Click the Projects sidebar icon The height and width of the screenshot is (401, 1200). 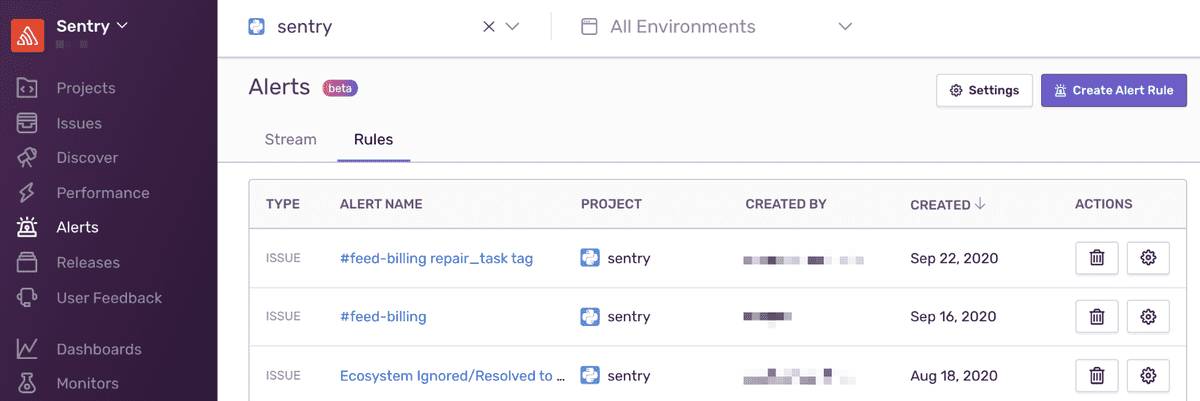[27, 88]
